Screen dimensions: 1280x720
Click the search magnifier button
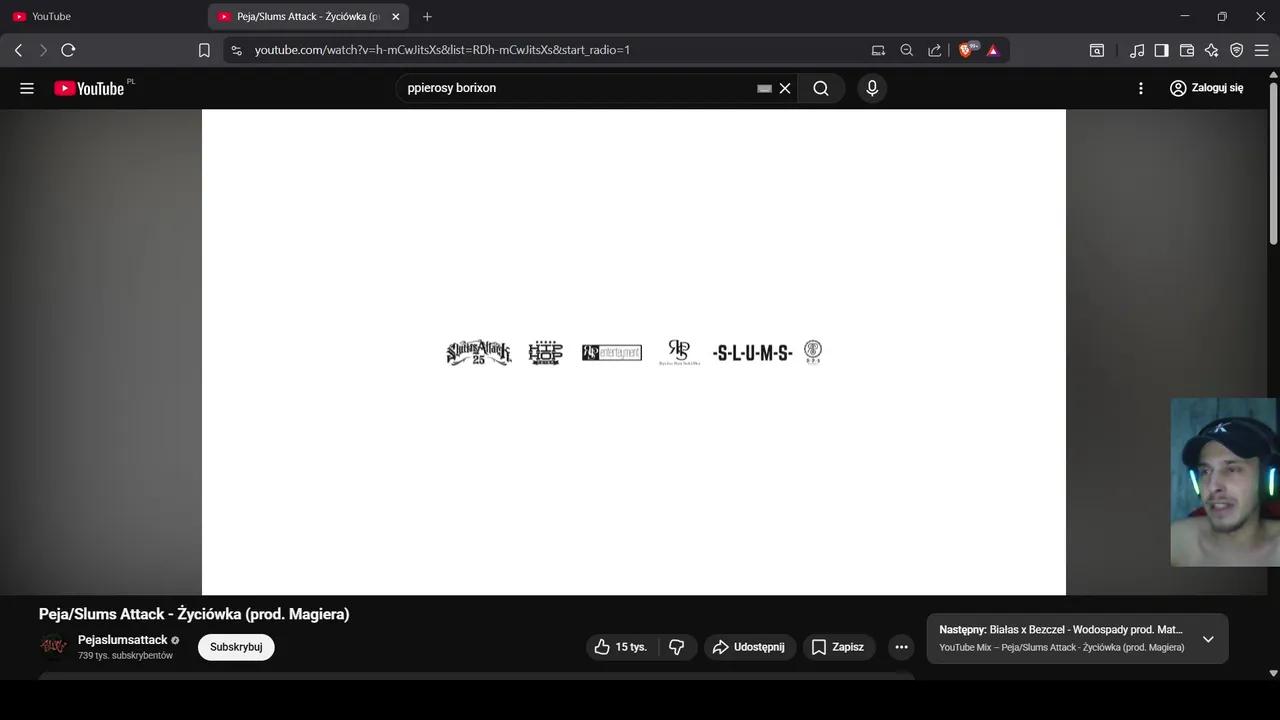(x=821, y=88)
